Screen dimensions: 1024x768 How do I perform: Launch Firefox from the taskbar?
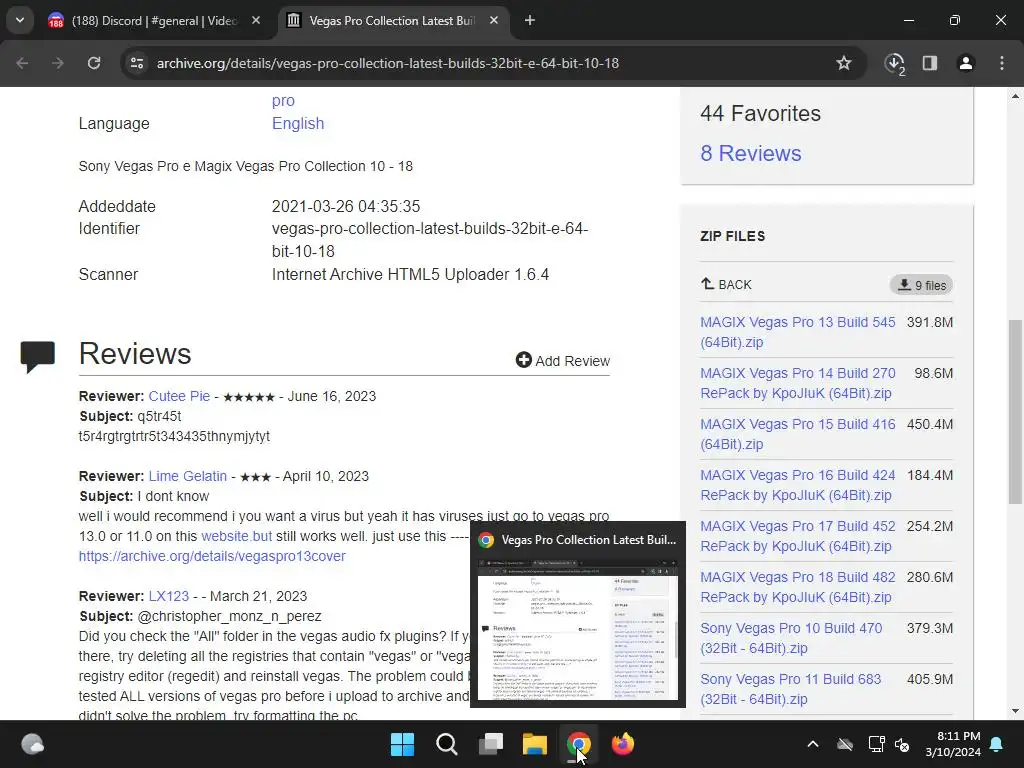pyautogui.click(x=623, y=744)
